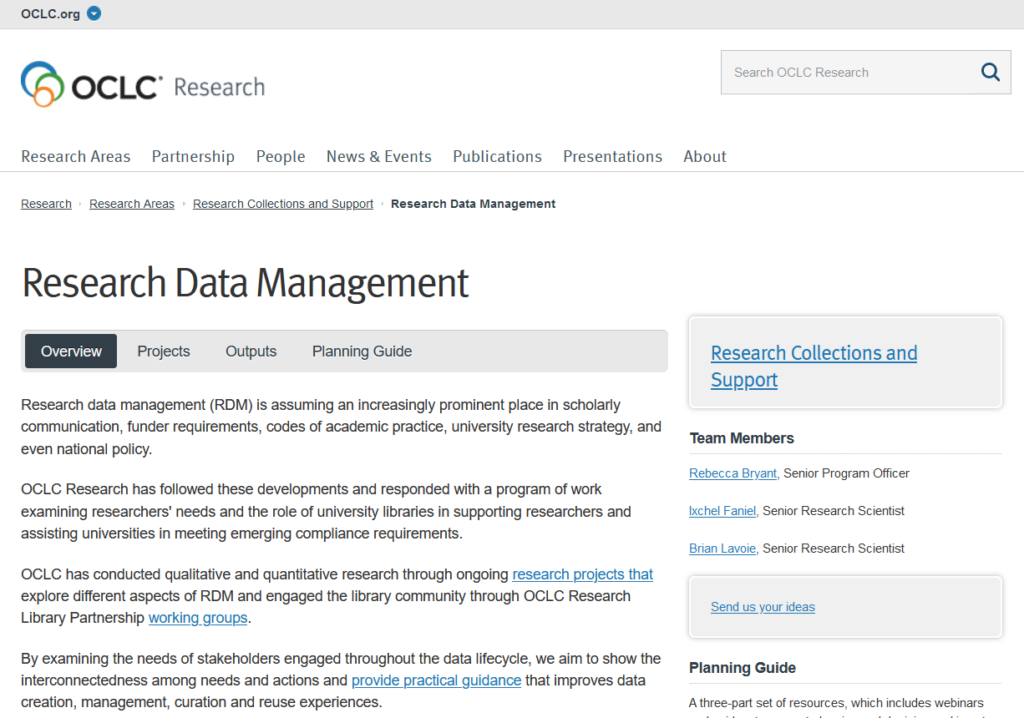The height and width of the screenshot is (718, 1024).
Task: View Brian Lavoie's profile
Action: coord(722,549)
